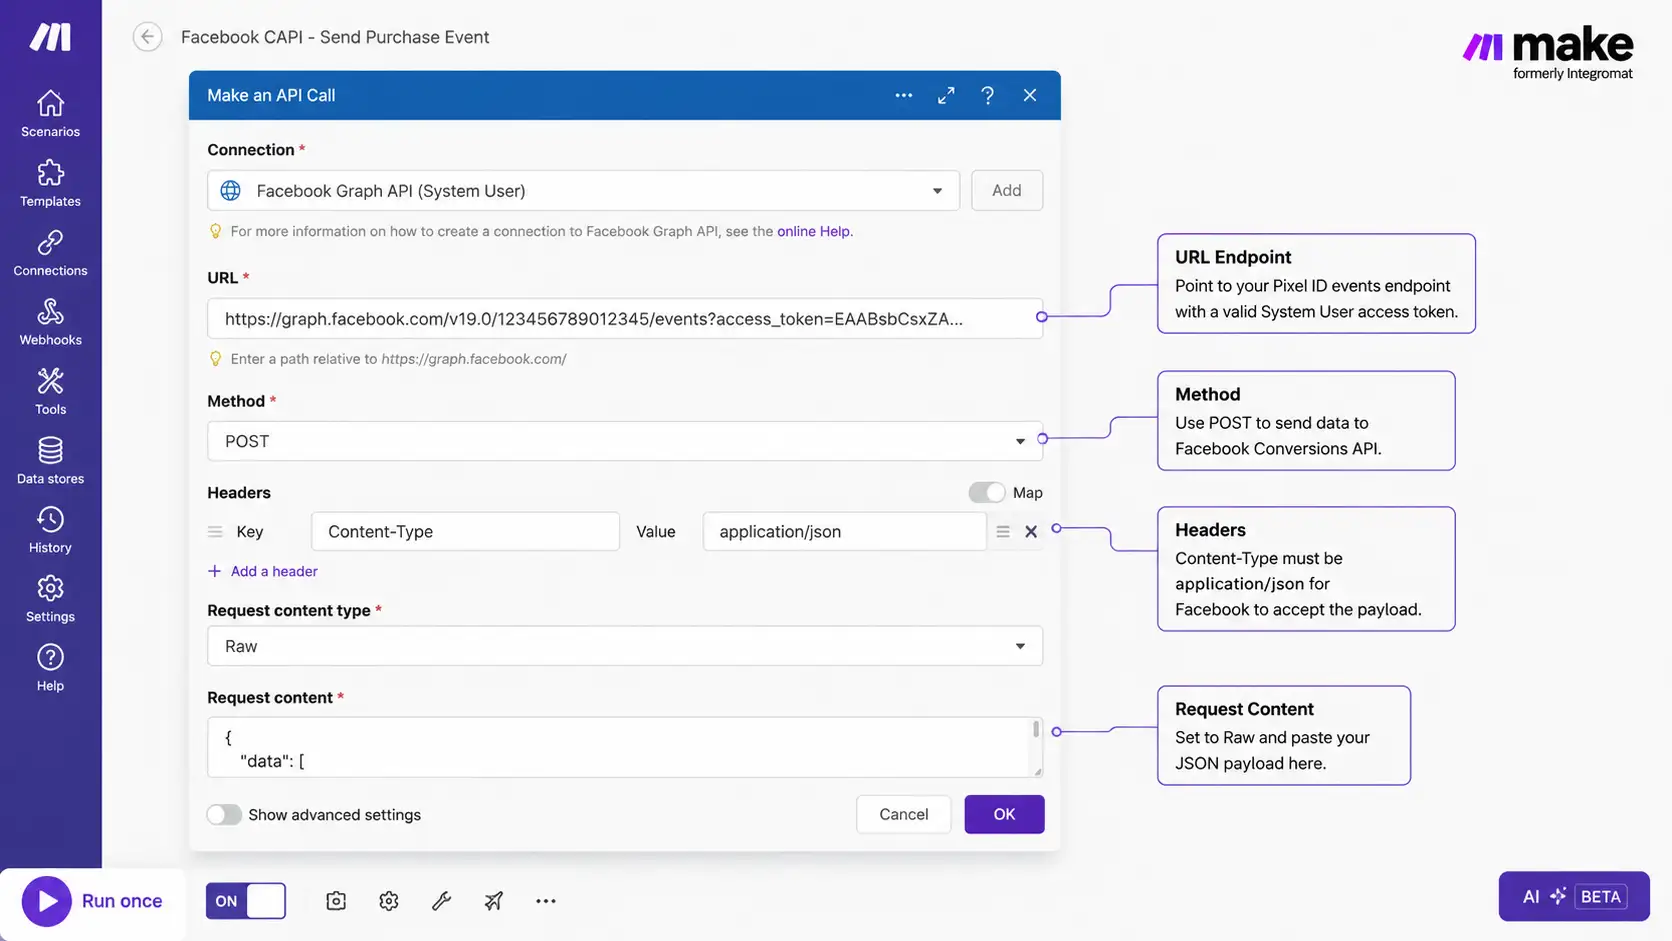Confirm with the OK button
The image size is (1672, 941).
point(1004,814)
